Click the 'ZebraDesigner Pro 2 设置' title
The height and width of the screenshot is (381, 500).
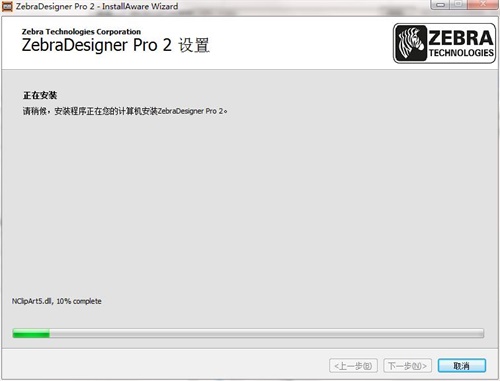116,45
